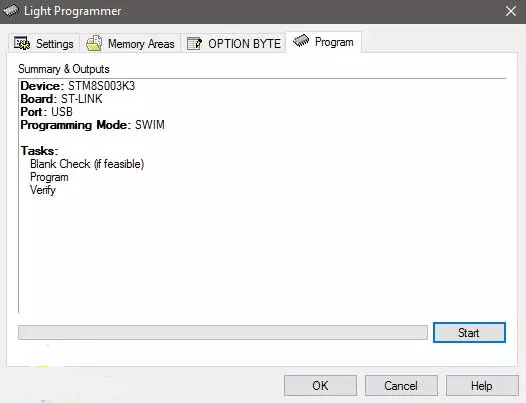Open the Memory Areas tab label

point(141,44)
